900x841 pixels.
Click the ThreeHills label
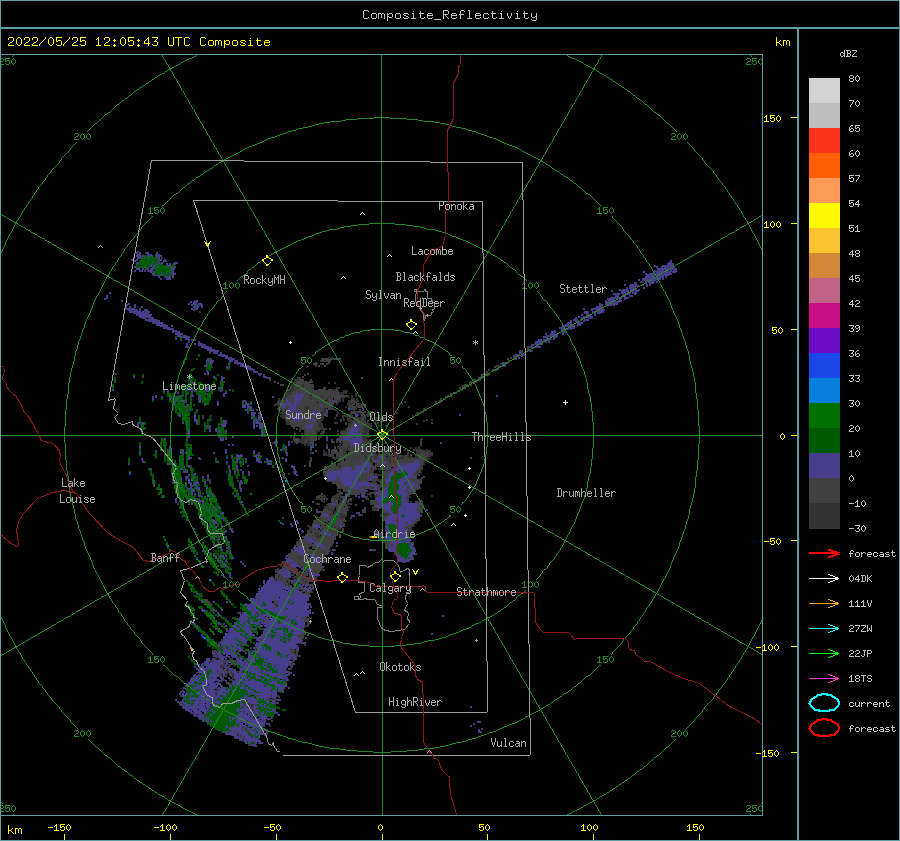[501, 437]
